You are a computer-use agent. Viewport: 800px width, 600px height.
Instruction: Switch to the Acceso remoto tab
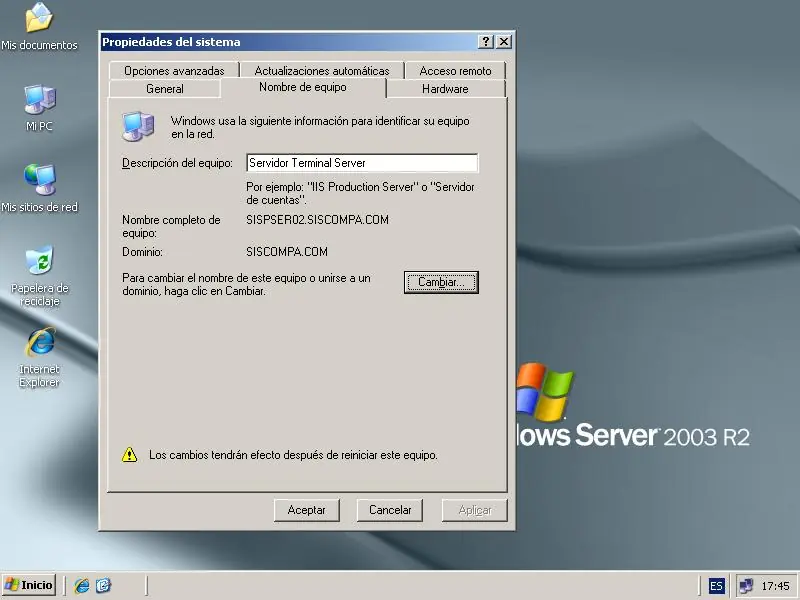pos(455,70)
